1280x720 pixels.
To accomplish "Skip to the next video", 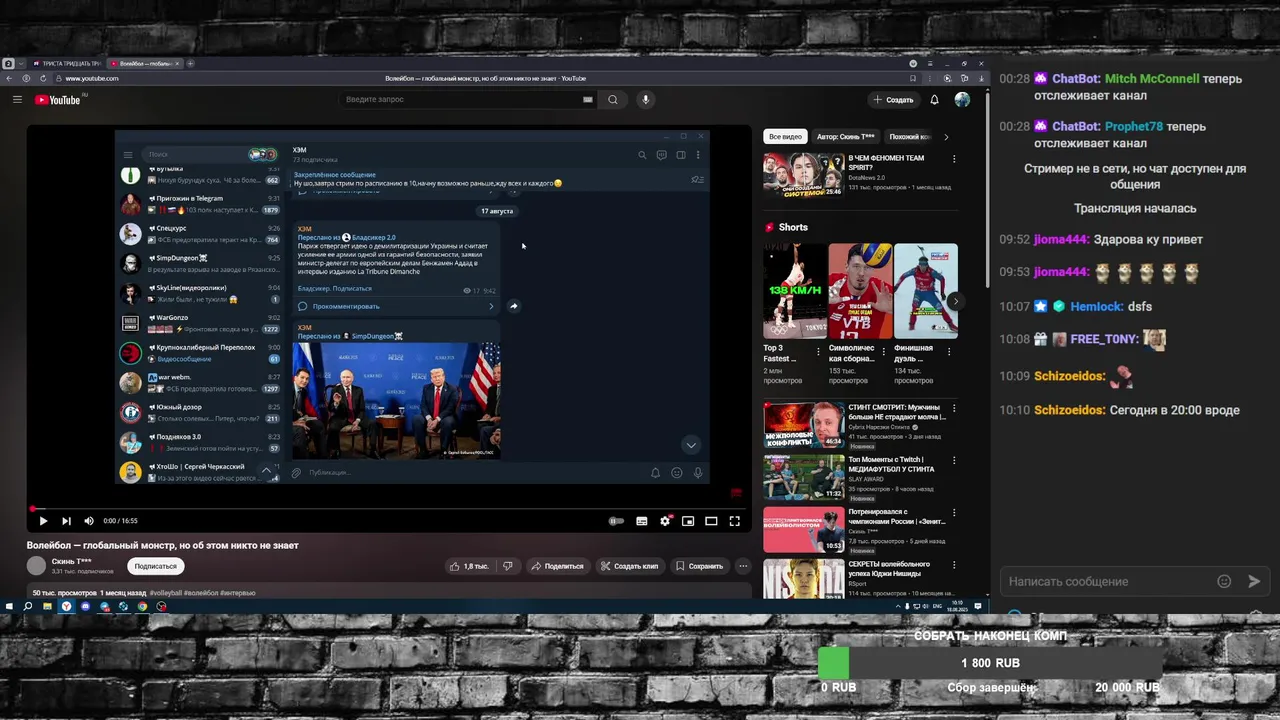I will (66, 521).
